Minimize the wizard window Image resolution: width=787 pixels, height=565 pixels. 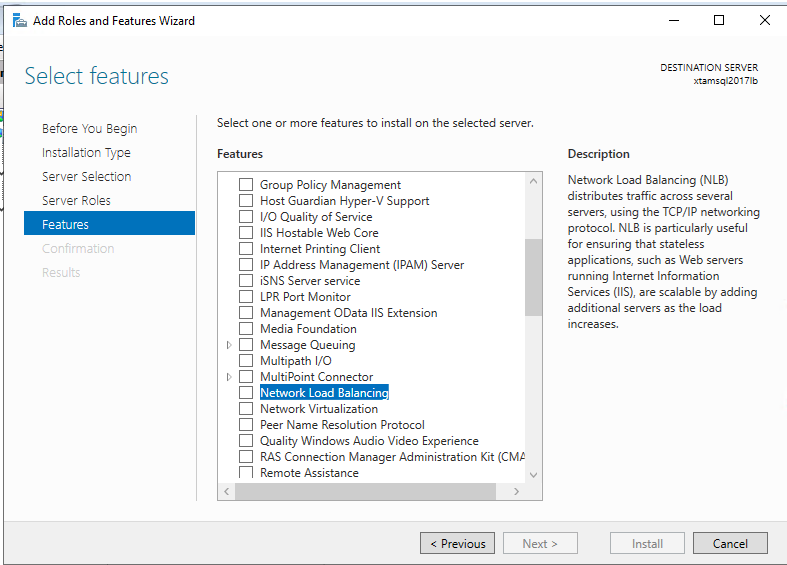coord(673,20)
